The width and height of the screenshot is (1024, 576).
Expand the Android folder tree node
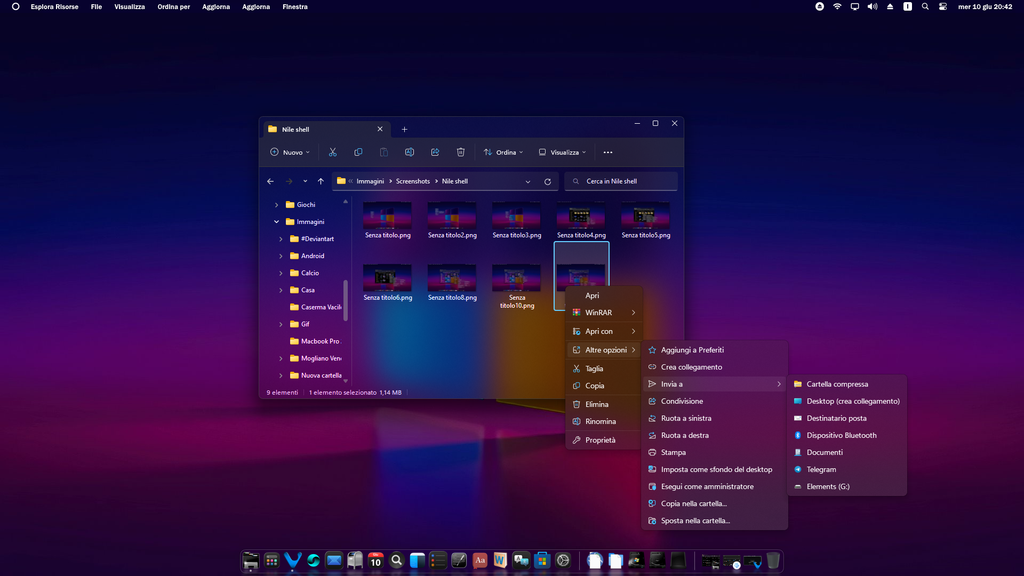point(281,256)
